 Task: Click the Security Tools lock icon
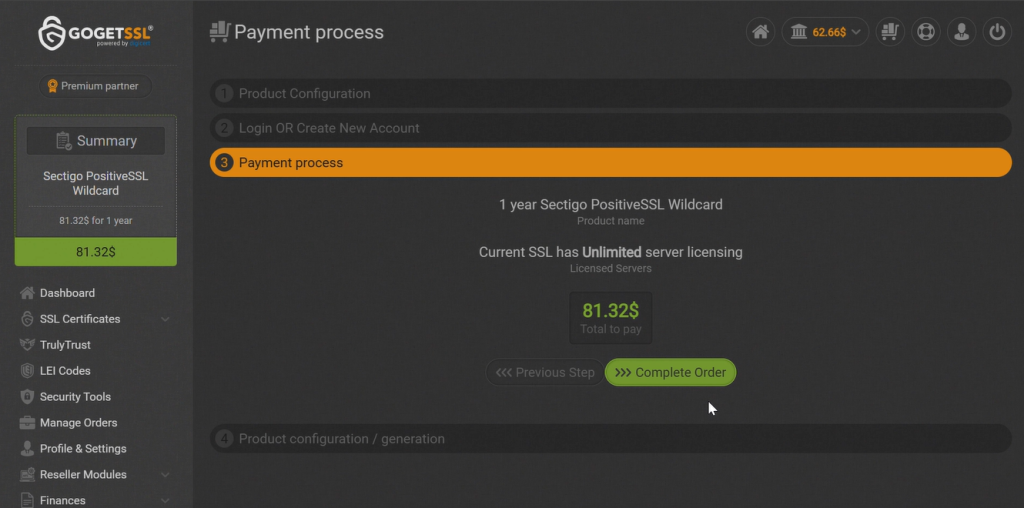click(x=27, y=396)
